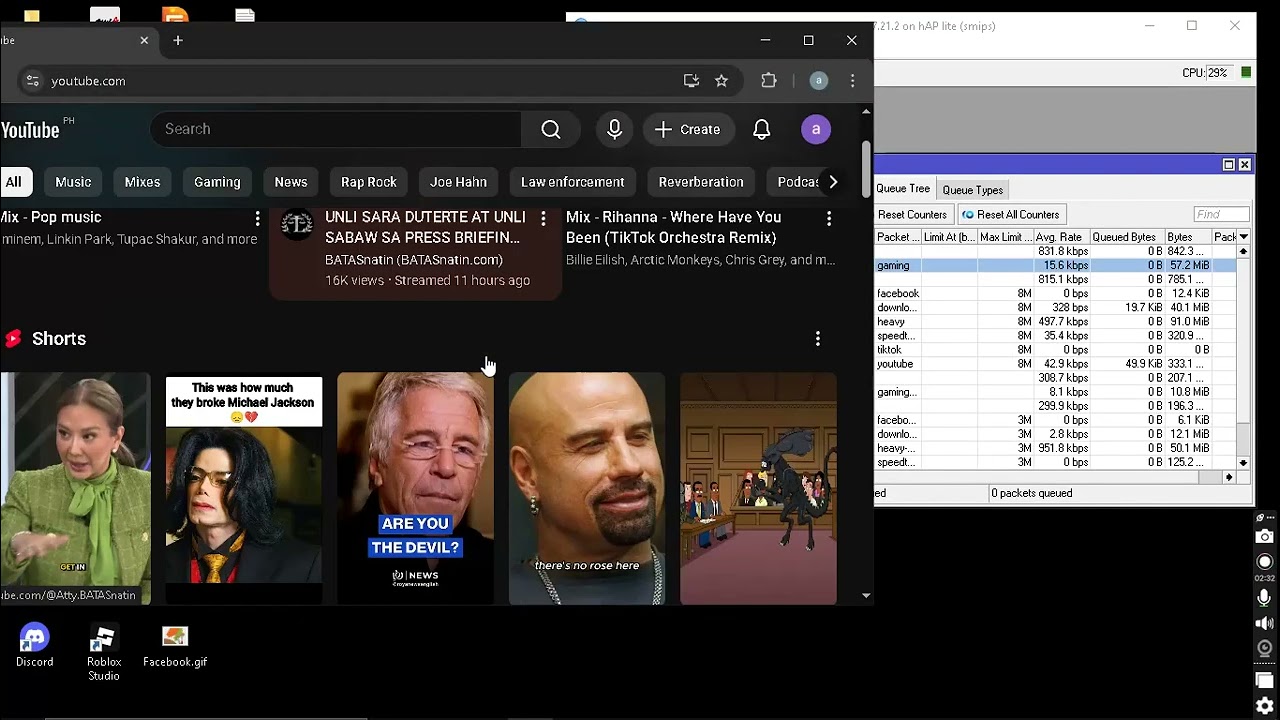The image size is (1280, 720).
Task: Select the Mixes filter chip
Action: point(142,182)
